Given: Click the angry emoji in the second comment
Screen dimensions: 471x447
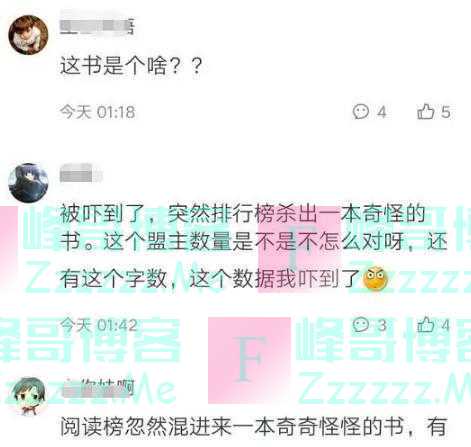Looking at the screenshot, I should 375,278.
